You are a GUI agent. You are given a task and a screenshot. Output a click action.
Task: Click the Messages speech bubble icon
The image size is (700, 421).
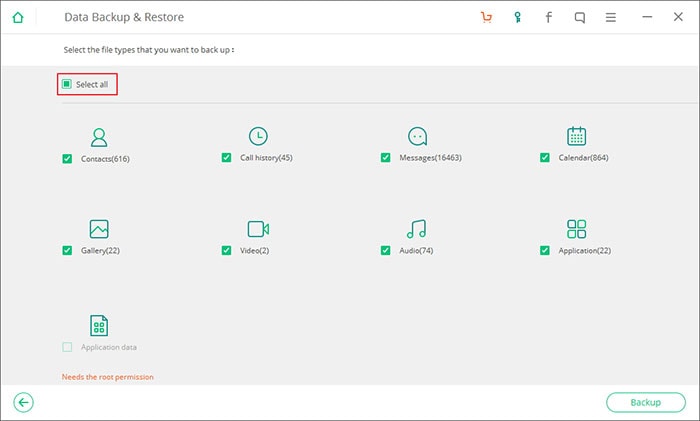pos(417,136)
